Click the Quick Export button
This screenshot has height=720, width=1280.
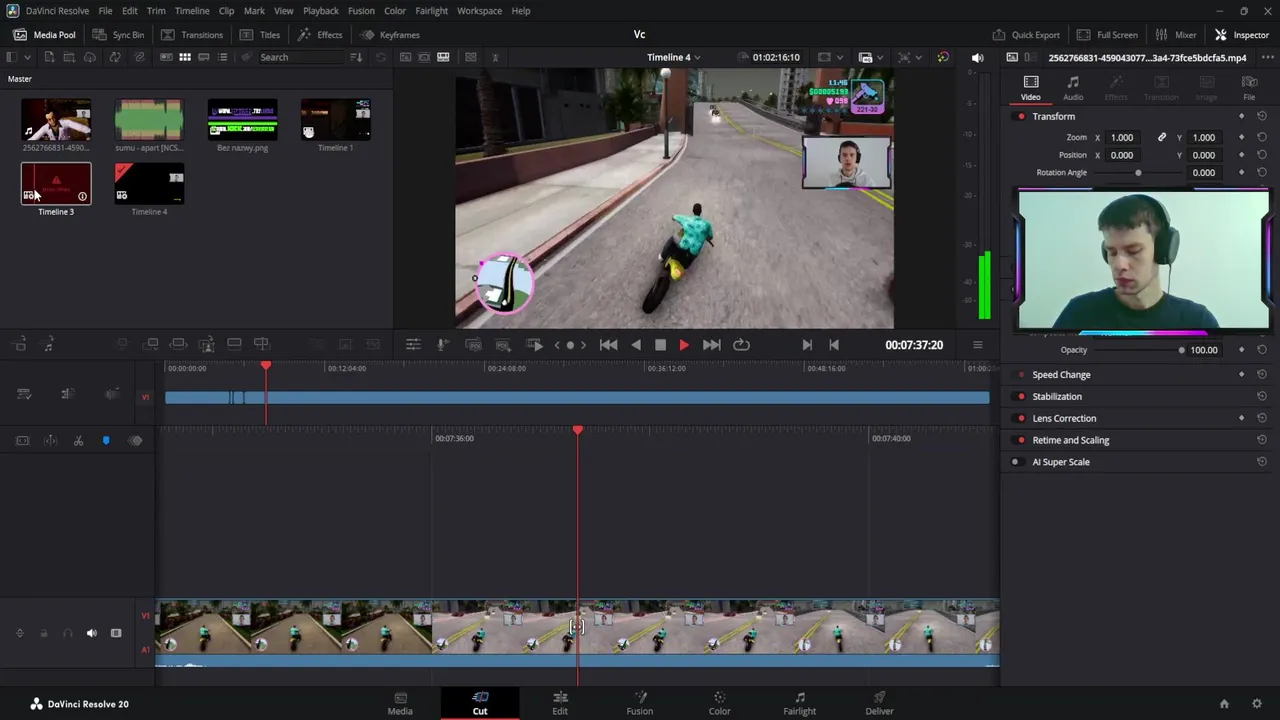pyautogui.click(x=1026, y=35)
